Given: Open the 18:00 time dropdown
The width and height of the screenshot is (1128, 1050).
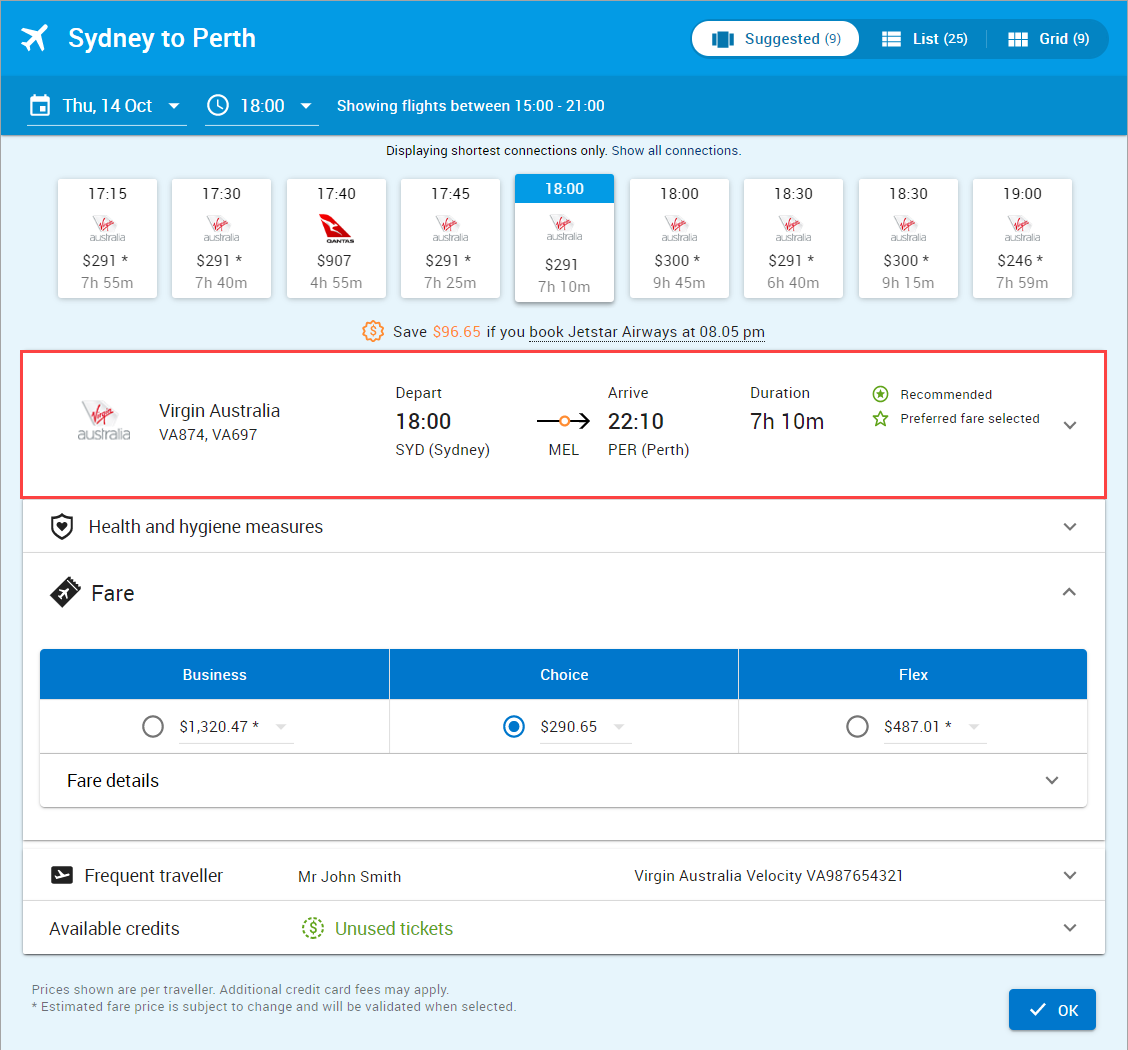Looking at the screenshot, I should coord(262,106).
